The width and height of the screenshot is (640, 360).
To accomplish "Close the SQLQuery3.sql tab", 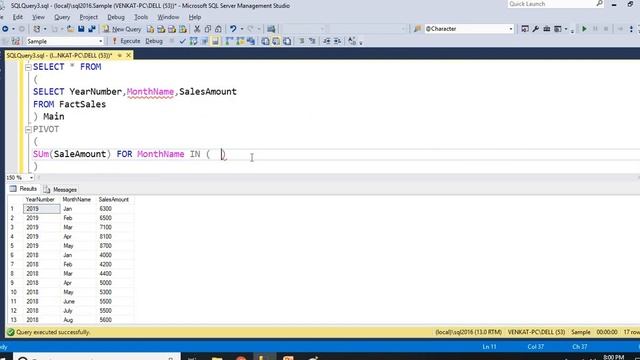I will [x=129, y=55].
